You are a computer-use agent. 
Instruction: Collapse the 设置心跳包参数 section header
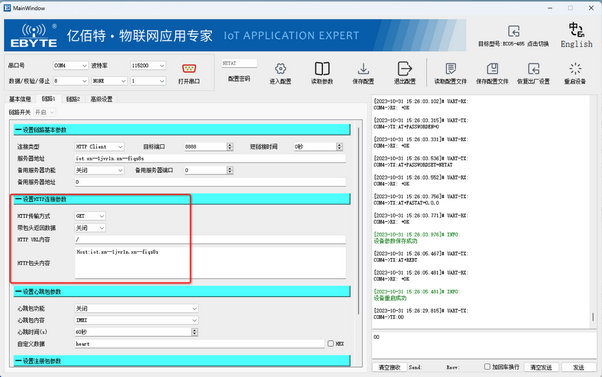click(182, 292)
